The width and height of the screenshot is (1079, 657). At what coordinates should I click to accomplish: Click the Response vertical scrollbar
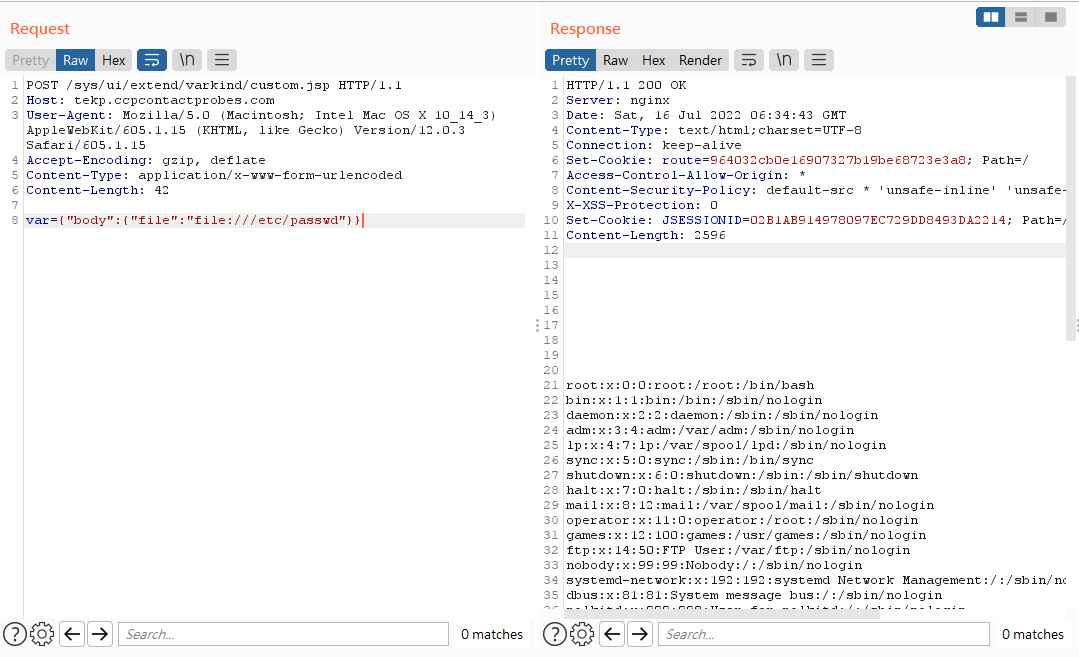pos(1071,208)
